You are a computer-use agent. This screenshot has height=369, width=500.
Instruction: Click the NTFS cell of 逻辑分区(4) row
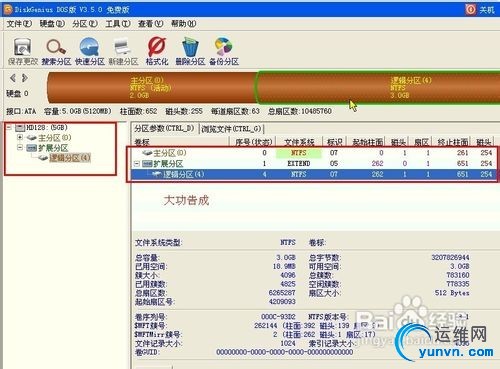click(x=299, y=174)
